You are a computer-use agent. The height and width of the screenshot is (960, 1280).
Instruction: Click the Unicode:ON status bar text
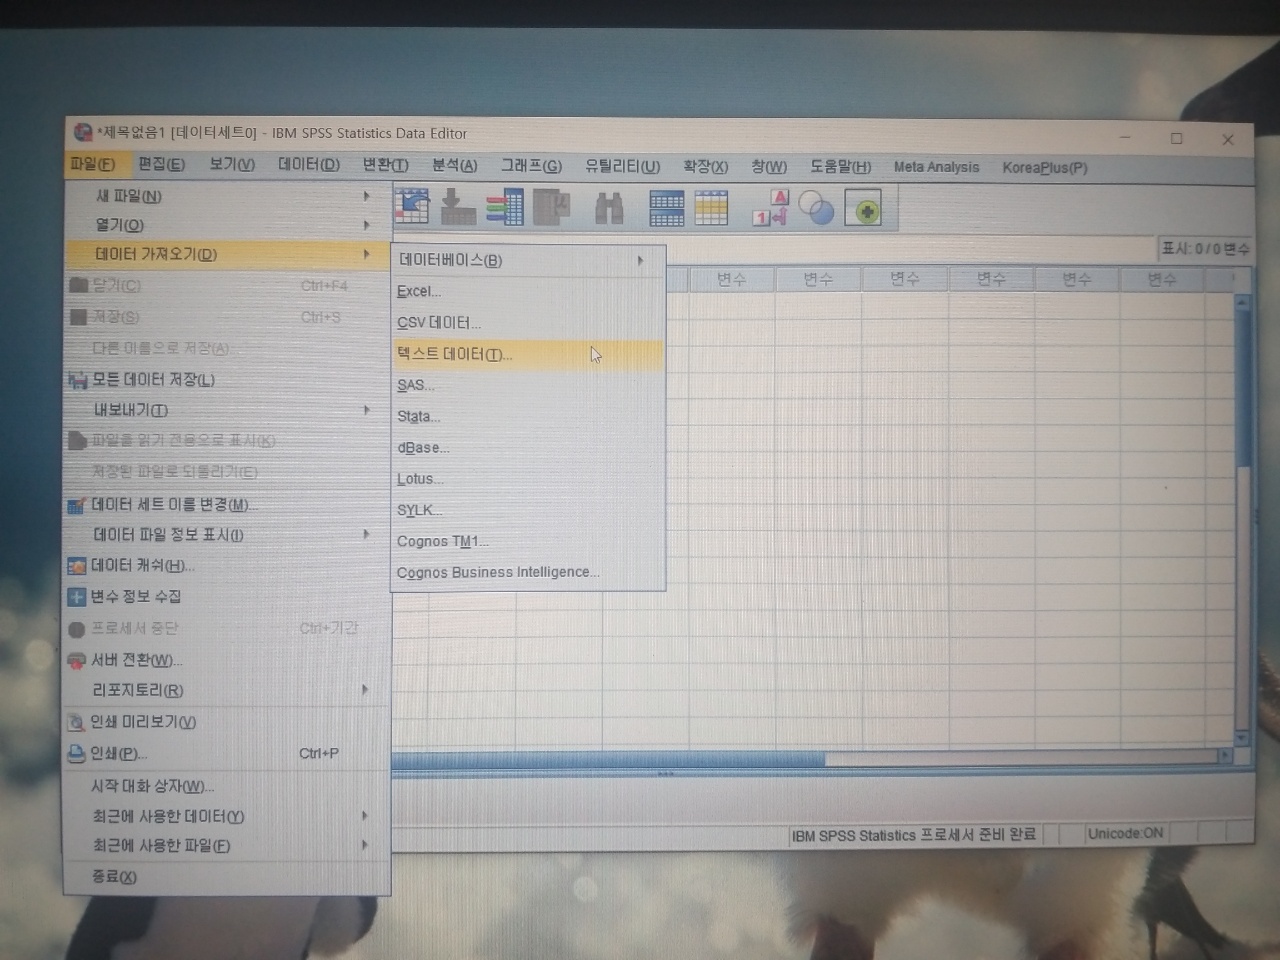(1125, 833)
